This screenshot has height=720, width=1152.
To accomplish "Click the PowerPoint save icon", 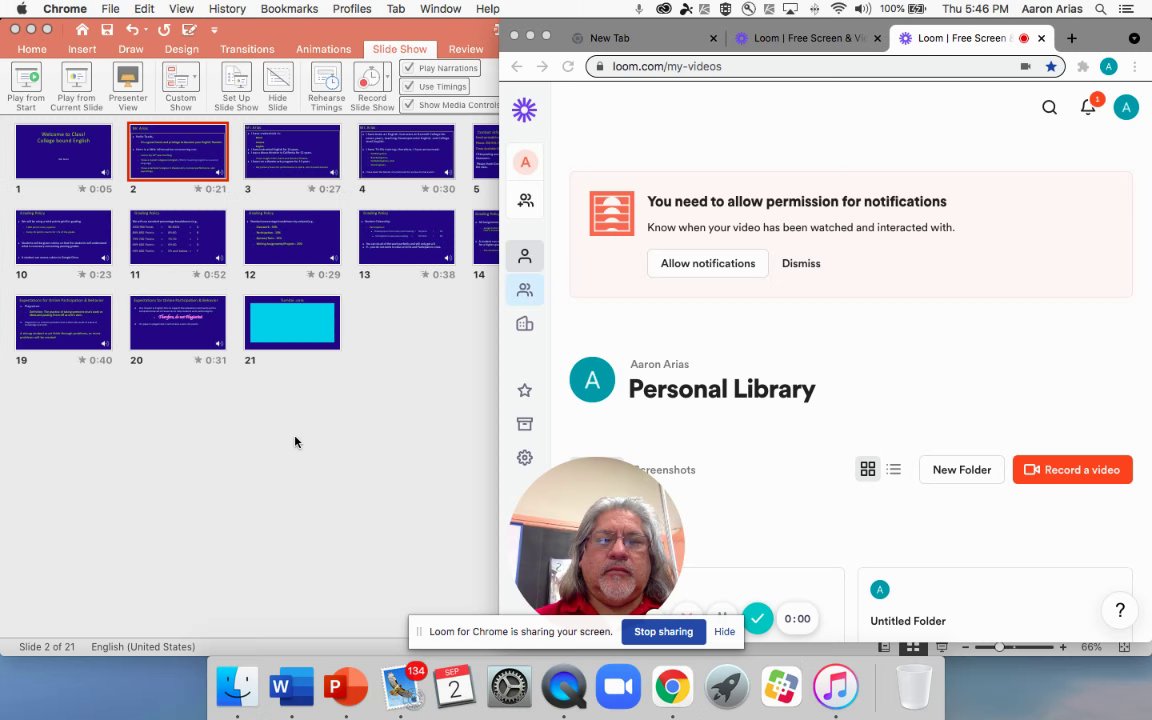I will coord(107,29).
